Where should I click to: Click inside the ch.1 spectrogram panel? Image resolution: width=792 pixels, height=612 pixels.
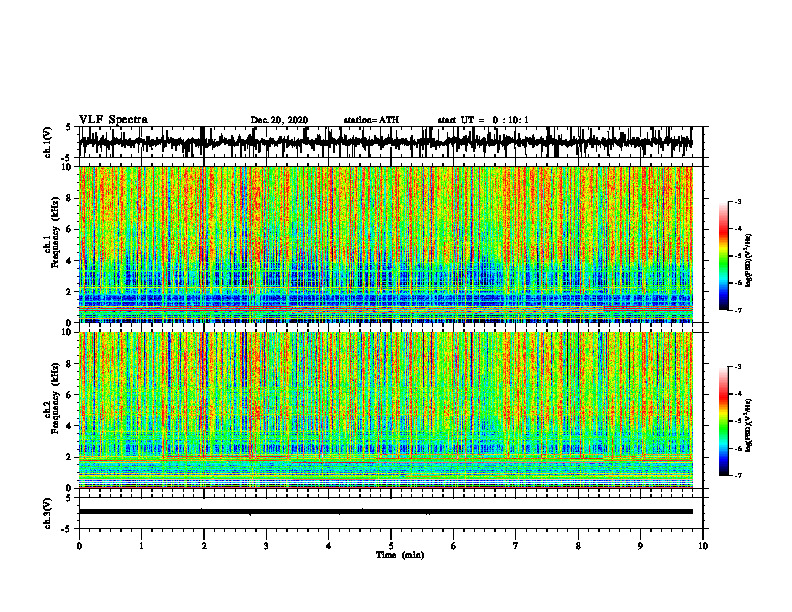point(385,244)
